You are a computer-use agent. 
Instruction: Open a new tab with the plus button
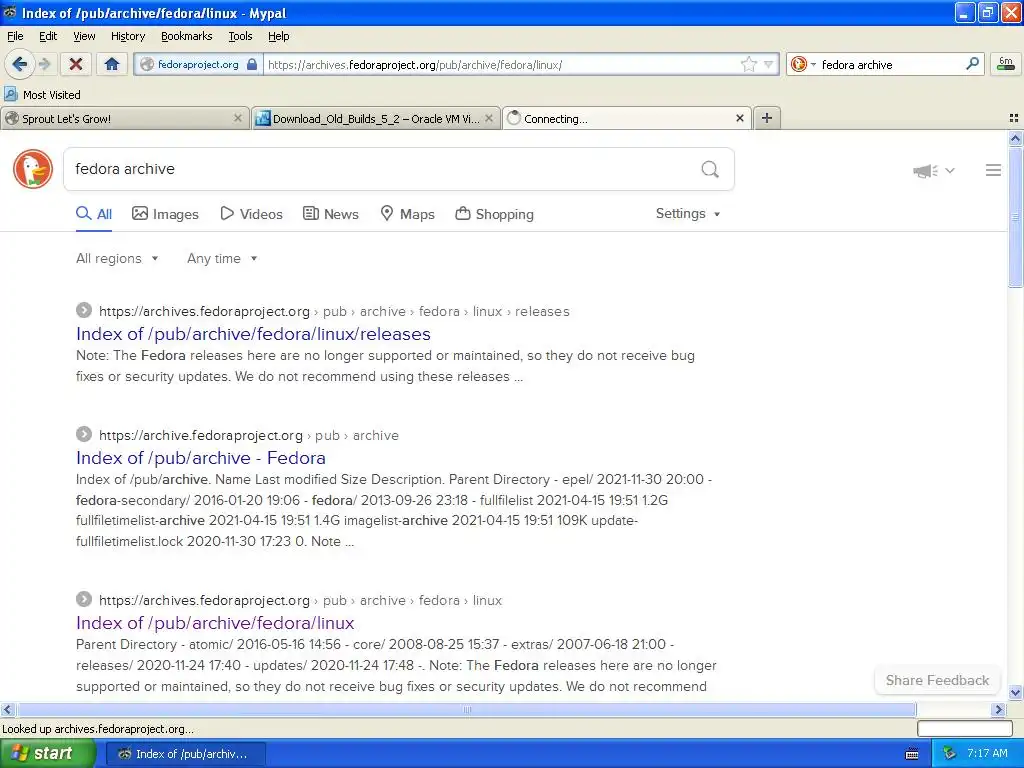tap(767, 118)
